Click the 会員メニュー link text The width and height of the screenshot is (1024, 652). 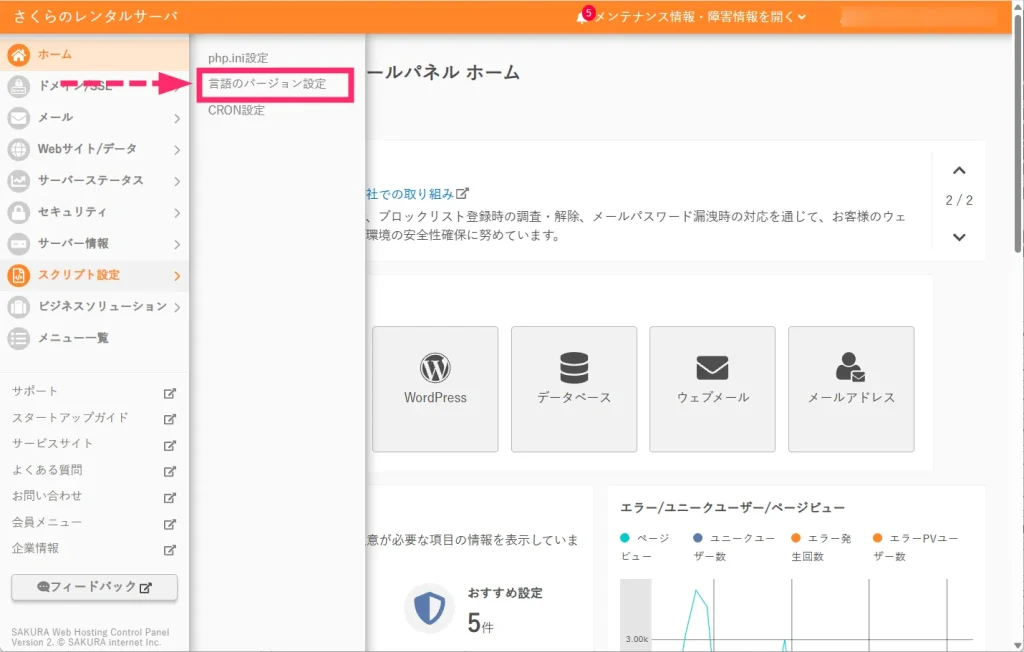click(x=47, y=522)
